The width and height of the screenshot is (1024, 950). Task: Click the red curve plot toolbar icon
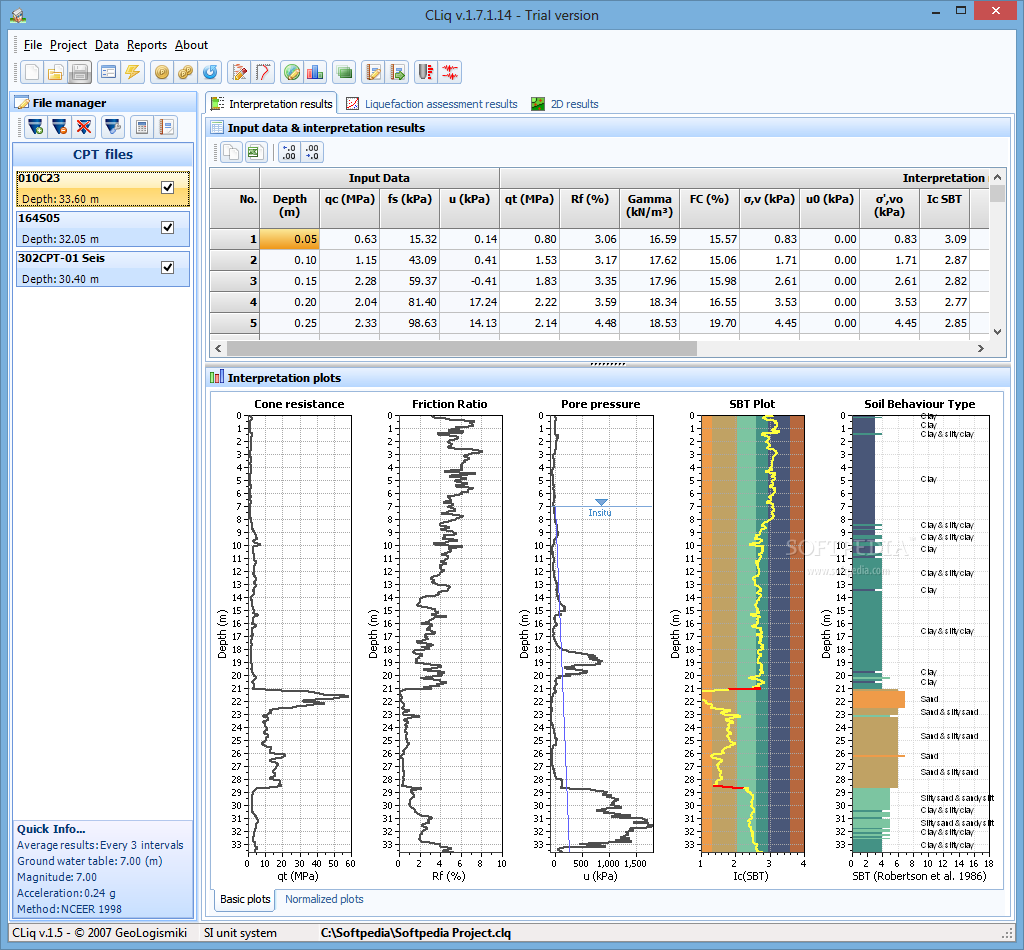click(264, 72)
